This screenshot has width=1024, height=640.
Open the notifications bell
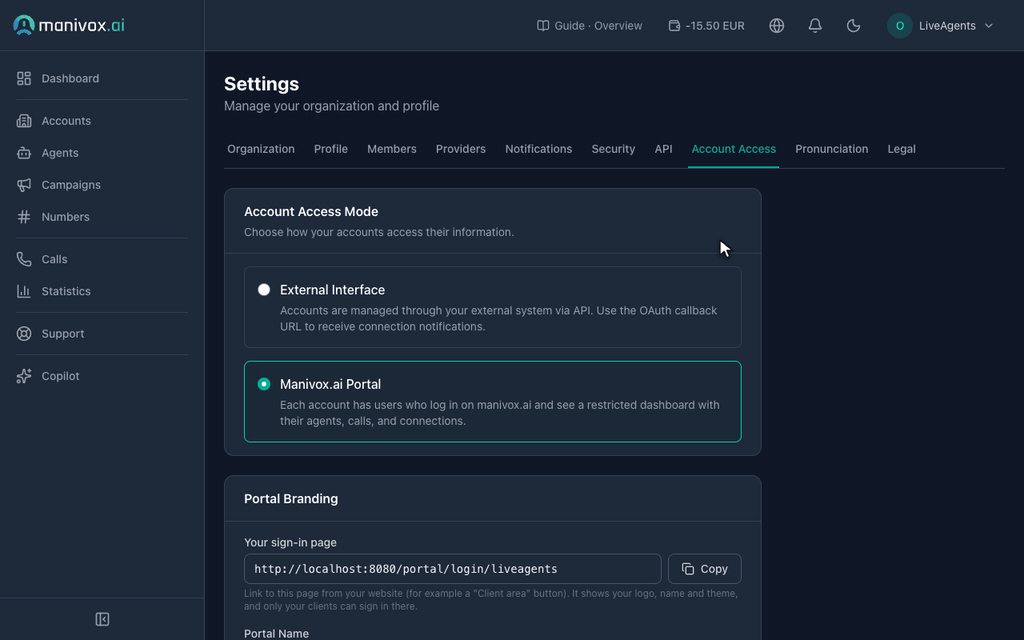coord(815,25)
